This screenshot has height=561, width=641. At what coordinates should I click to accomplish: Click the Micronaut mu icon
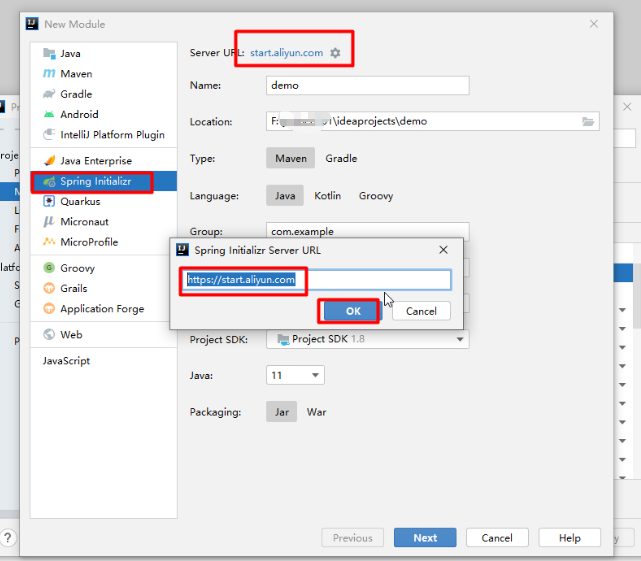49,222
